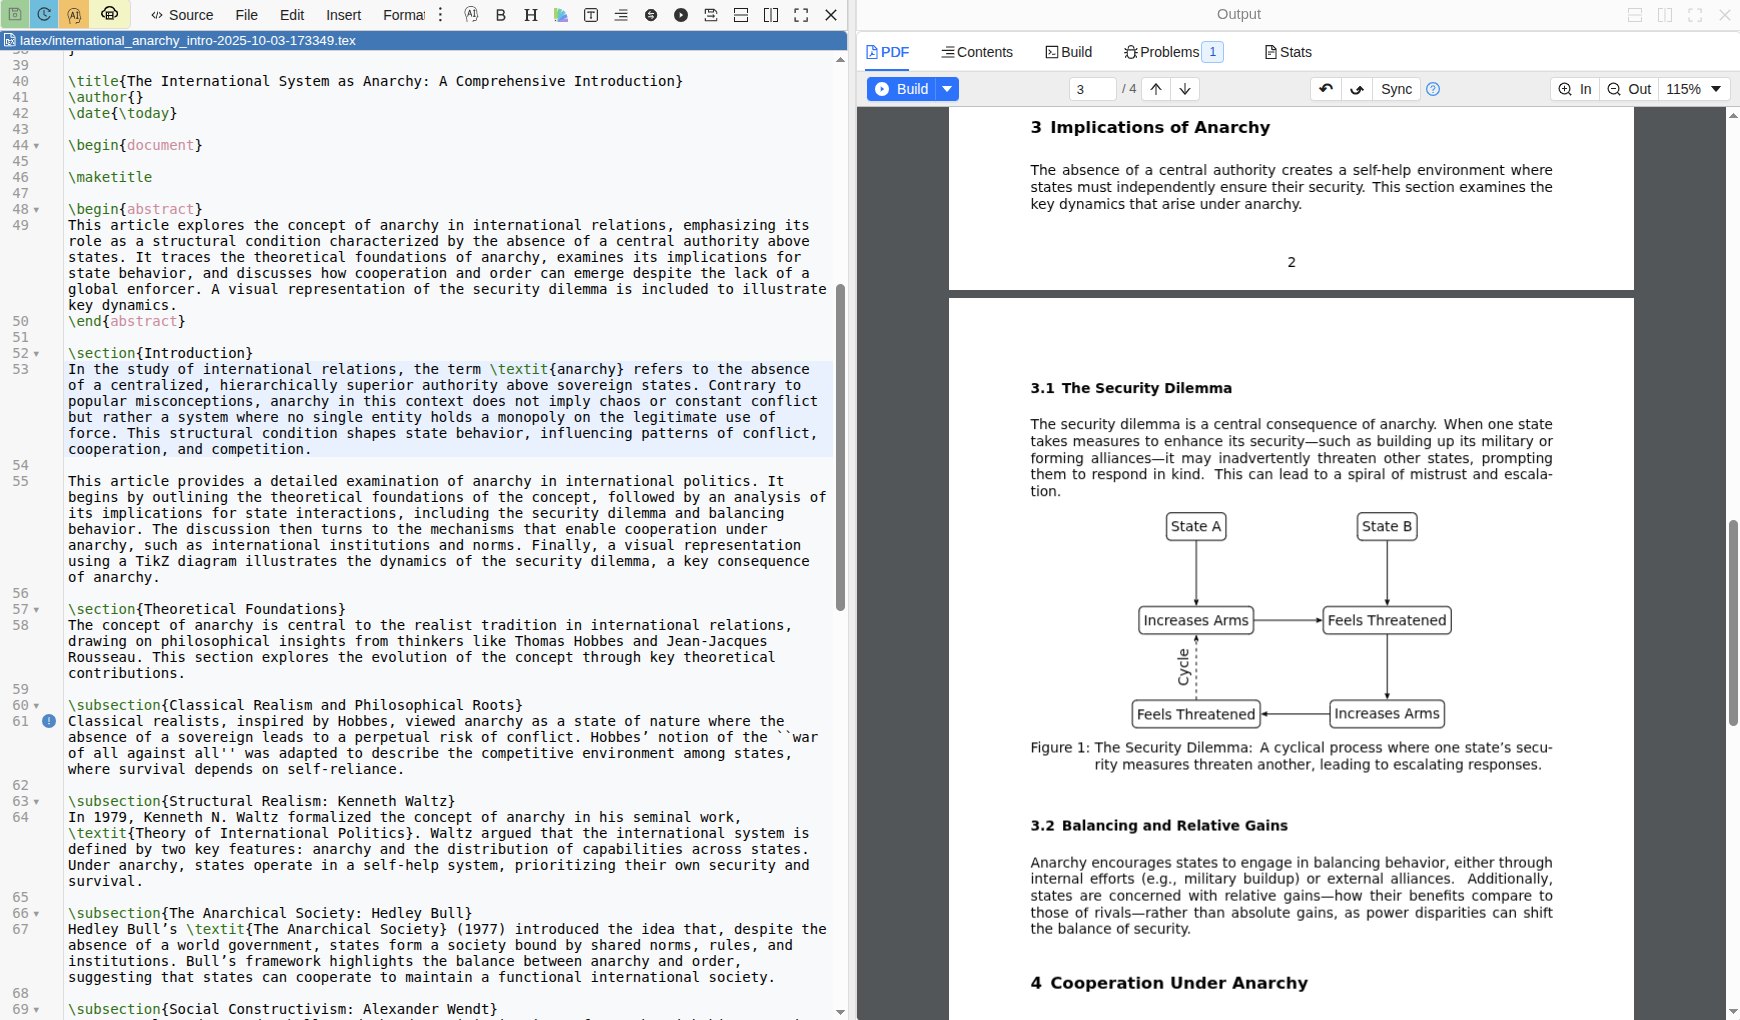The width and height of the screenshot is (1740, 1020).
Task: Open the Build button dropdown arrow
Action: [946, 89]
